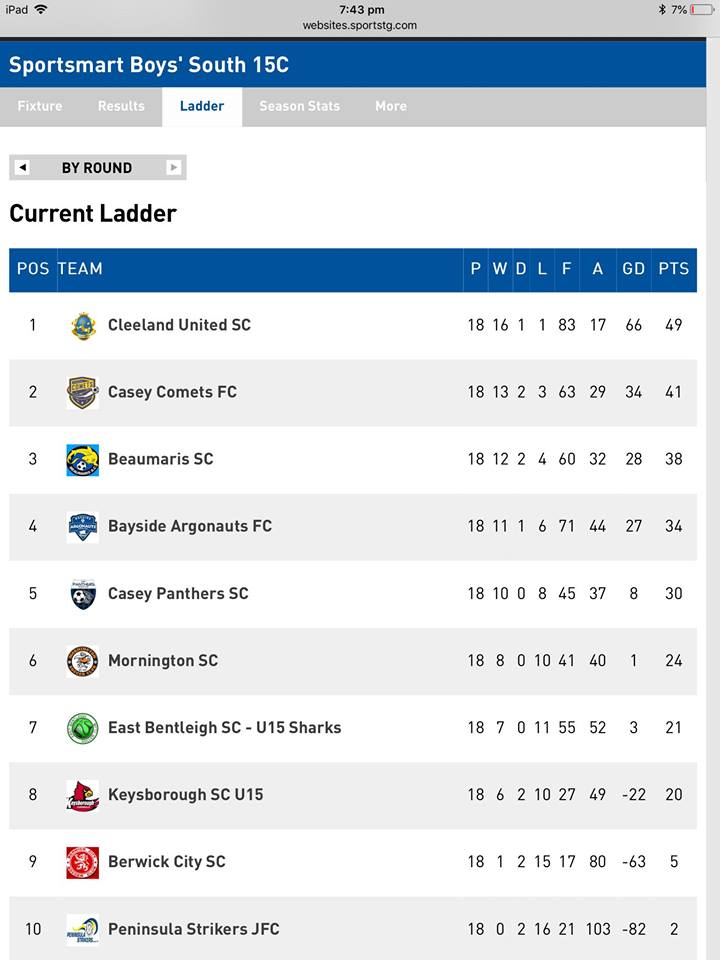
Task: Open the Casey Comets FC team link
Action: [x=173, y=392]
